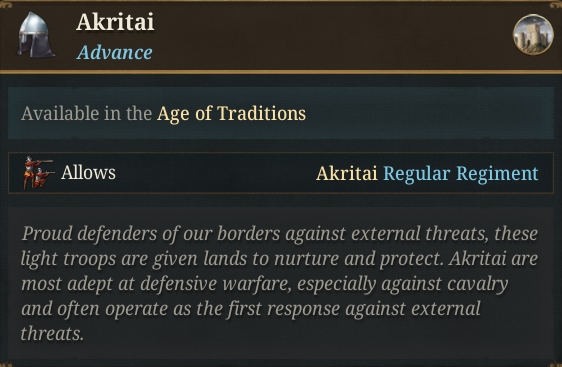Click the yellow Akritai unit name
Screen dimensions: 562x367
coord(347,173)
